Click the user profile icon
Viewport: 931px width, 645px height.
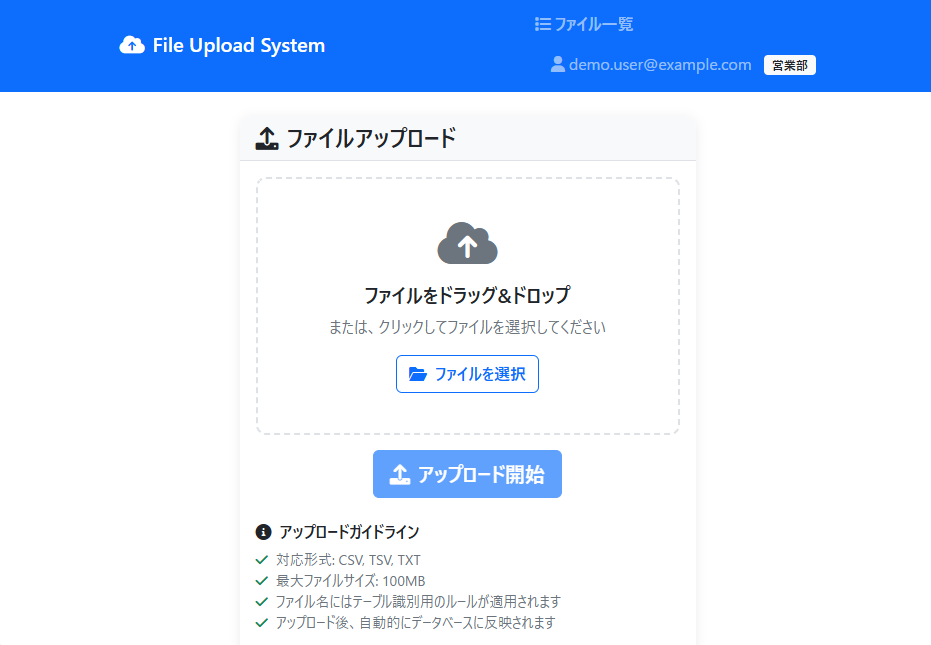click(x=558, y=65)
